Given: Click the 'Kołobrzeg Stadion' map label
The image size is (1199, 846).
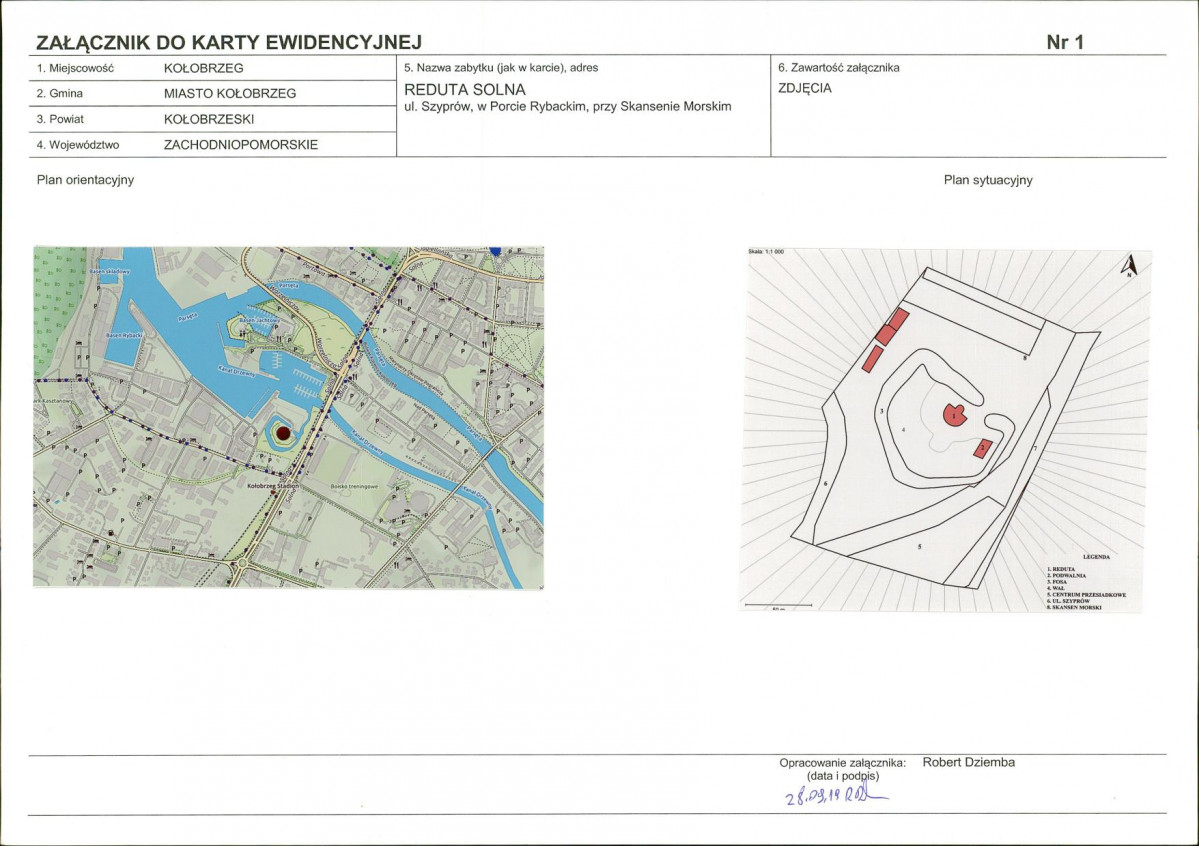Looking at the screenshot, I should [273, 486].
